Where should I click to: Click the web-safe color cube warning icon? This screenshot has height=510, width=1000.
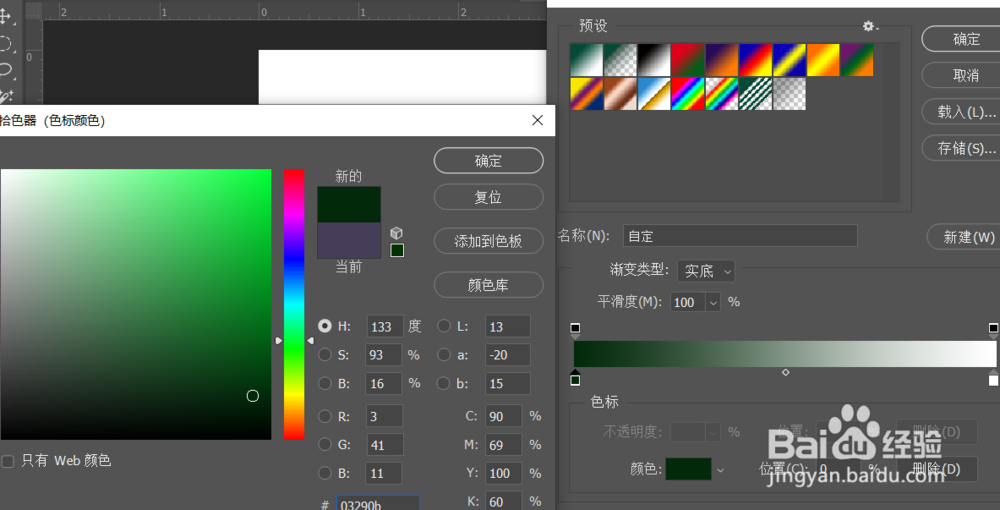397,233
